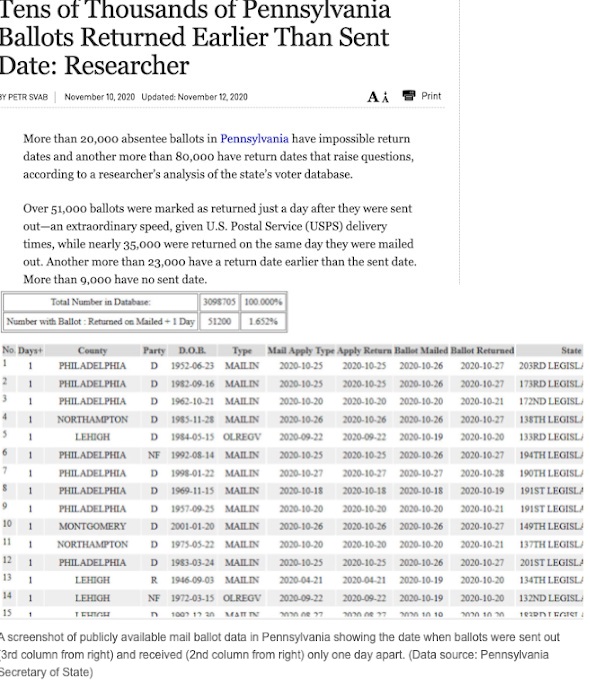
Task: Click the Print label
Action: [x=431, y=96]
